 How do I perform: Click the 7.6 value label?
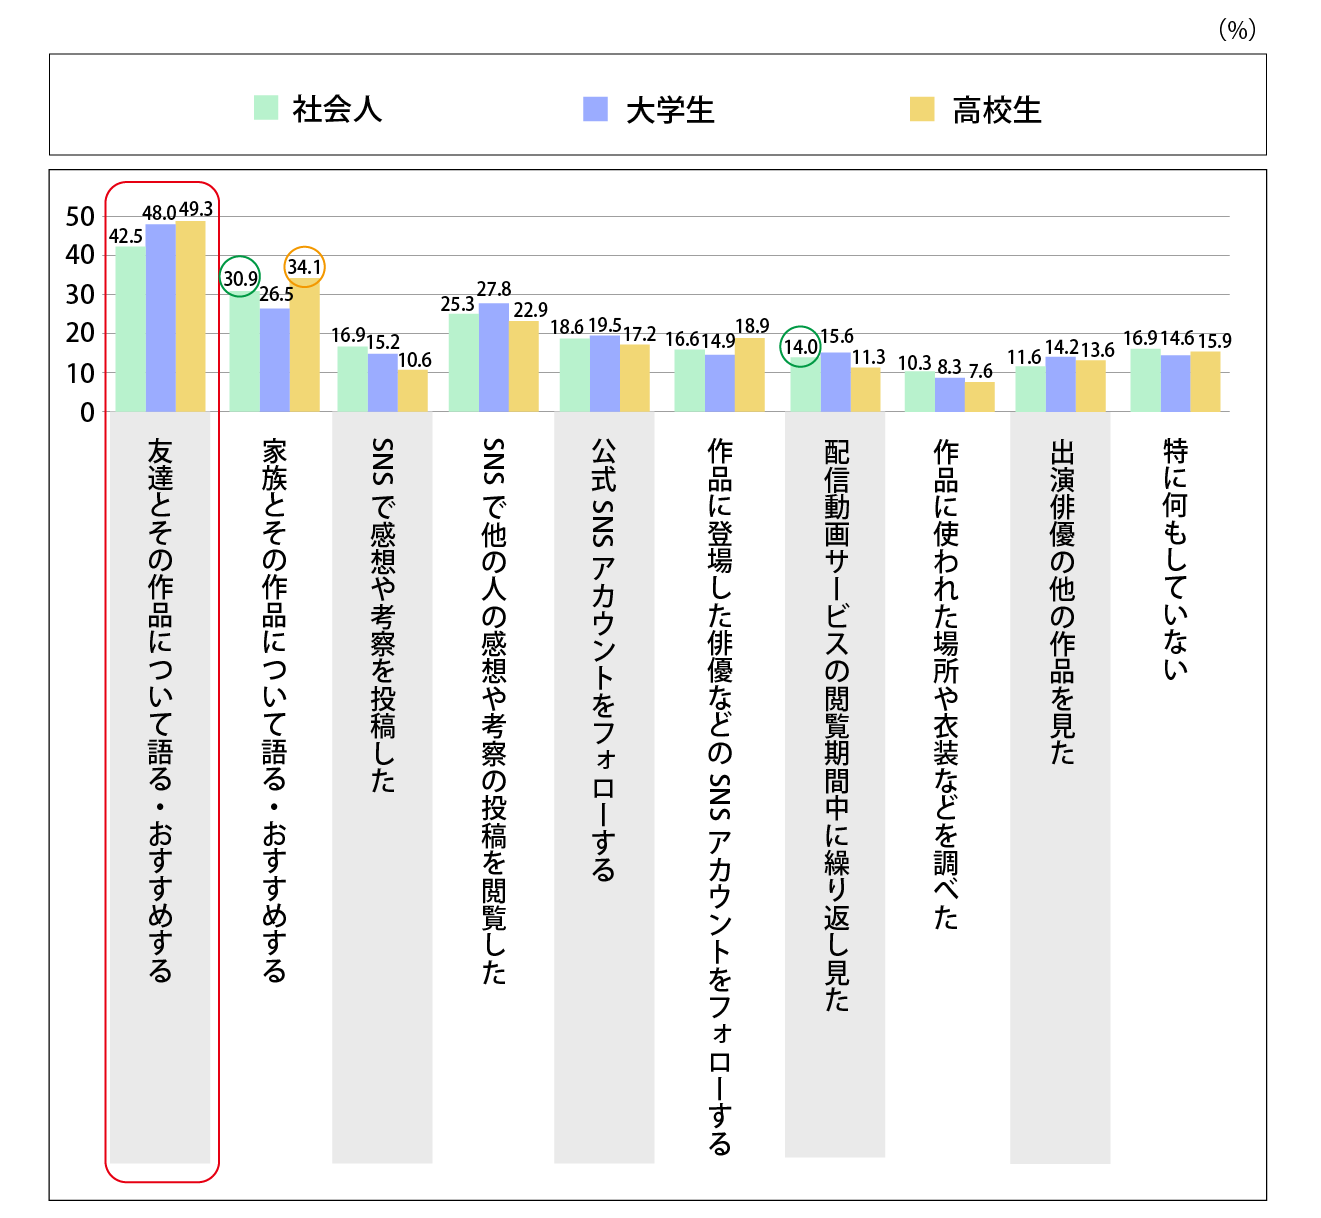(x=981, y=372)
